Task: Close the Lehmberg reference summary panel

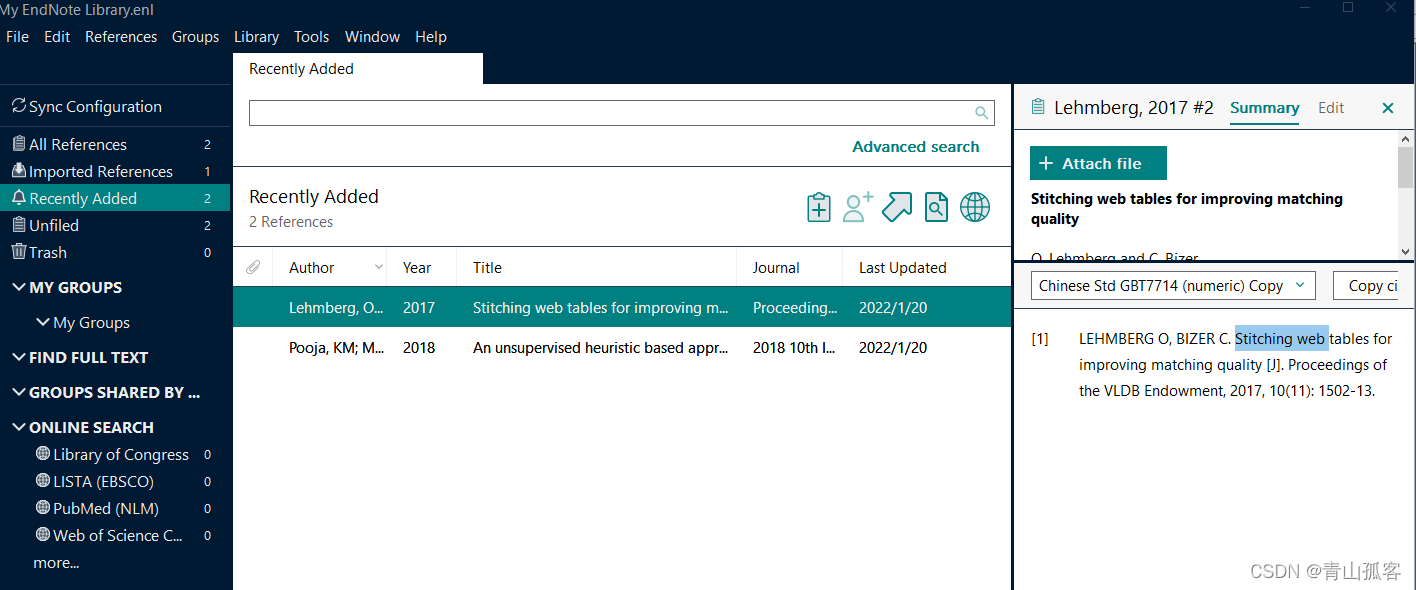Action: click(1387, 108)
